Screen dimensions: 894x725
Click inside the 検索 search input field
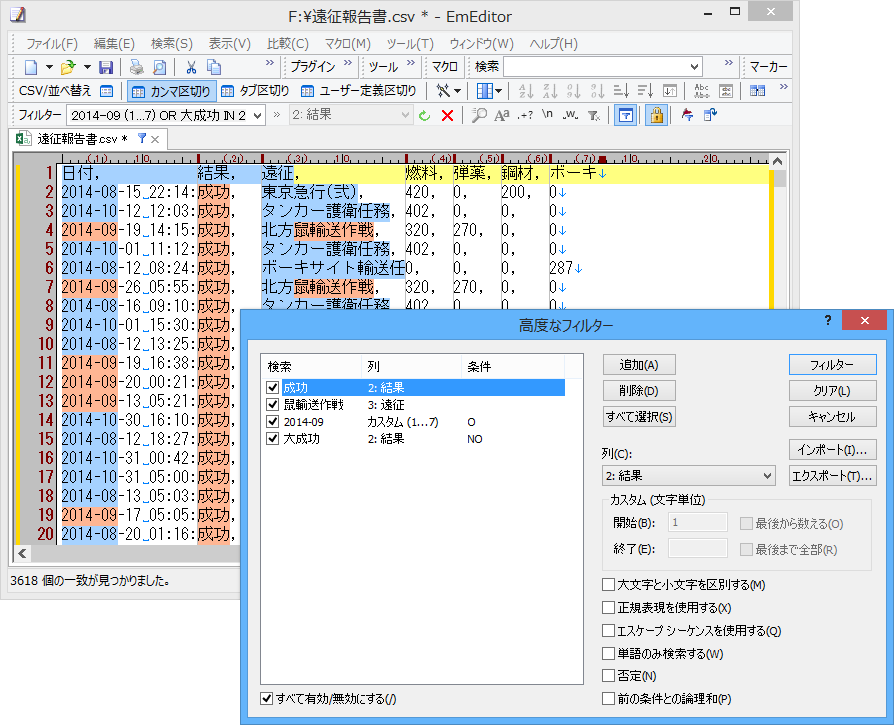pyautogui.click(x=596, y=67)
